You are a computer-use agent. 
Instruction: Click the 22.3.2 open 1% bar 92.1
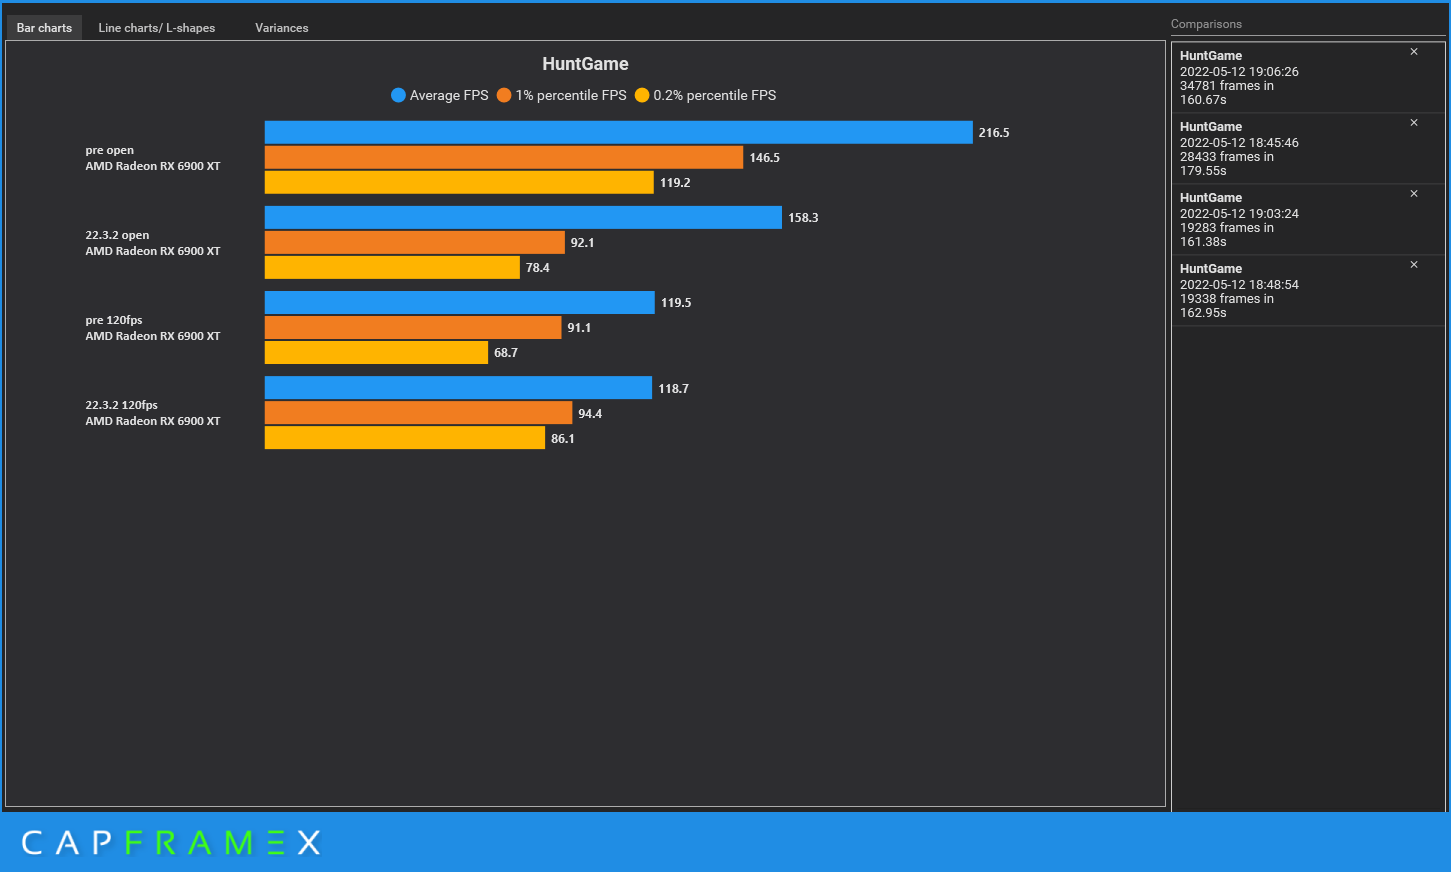click(415, 242)
